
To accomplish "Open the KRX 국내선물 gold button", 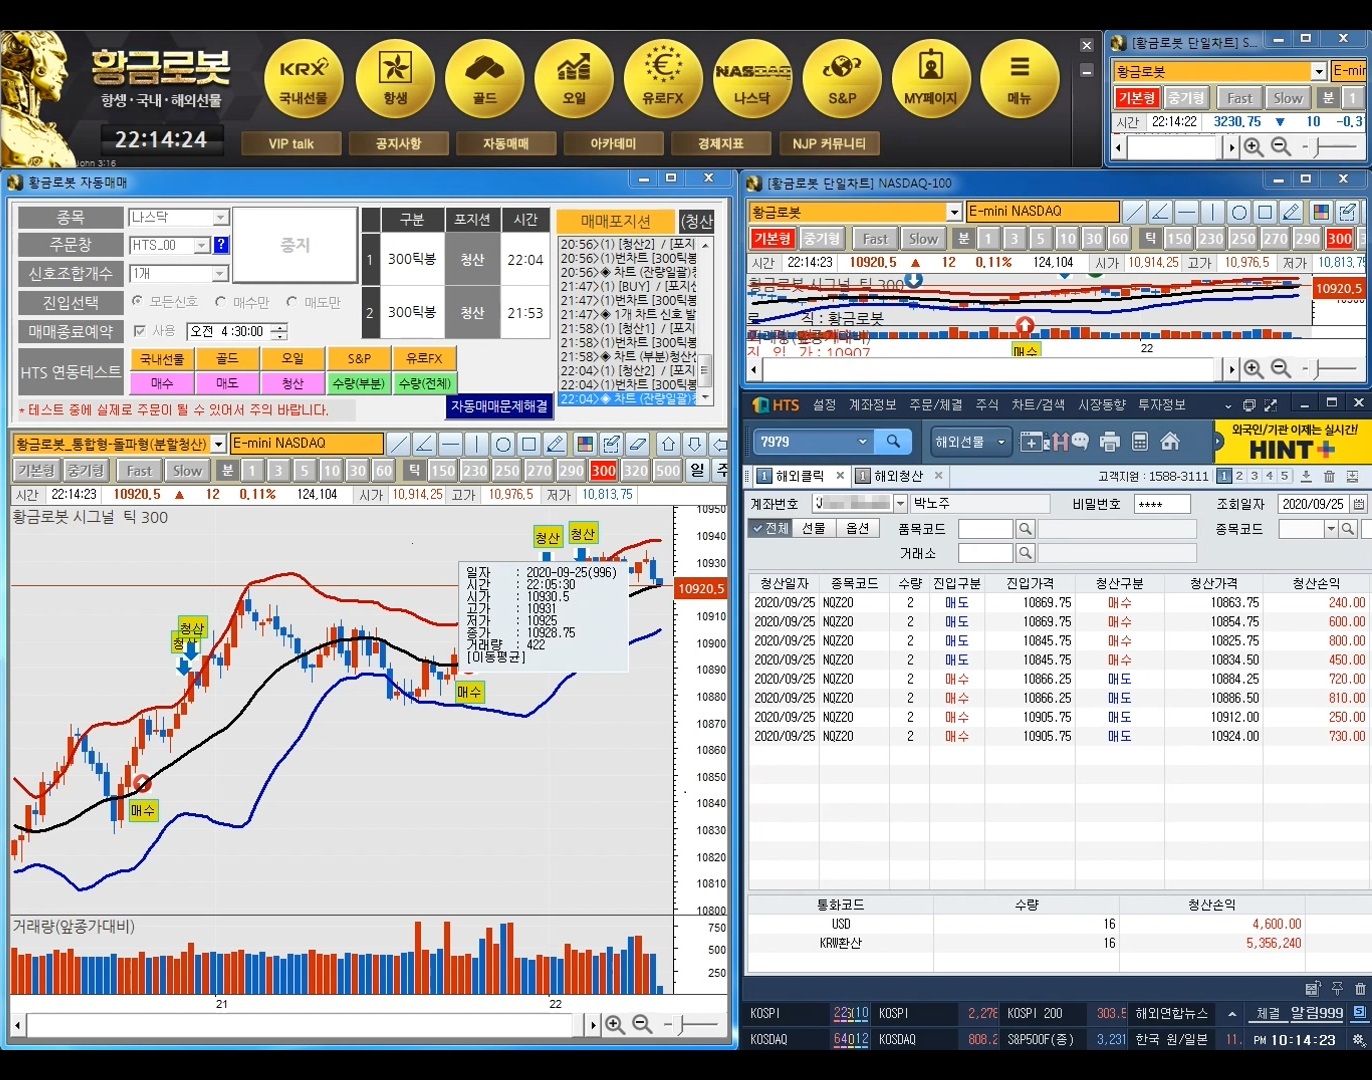I will coord(303,80).
